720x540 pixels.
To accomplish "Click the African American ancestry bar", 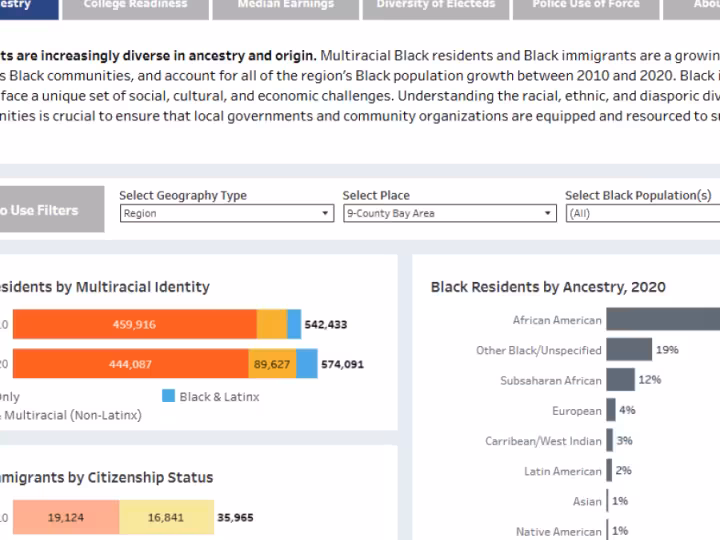I will [x=662, y=320].
